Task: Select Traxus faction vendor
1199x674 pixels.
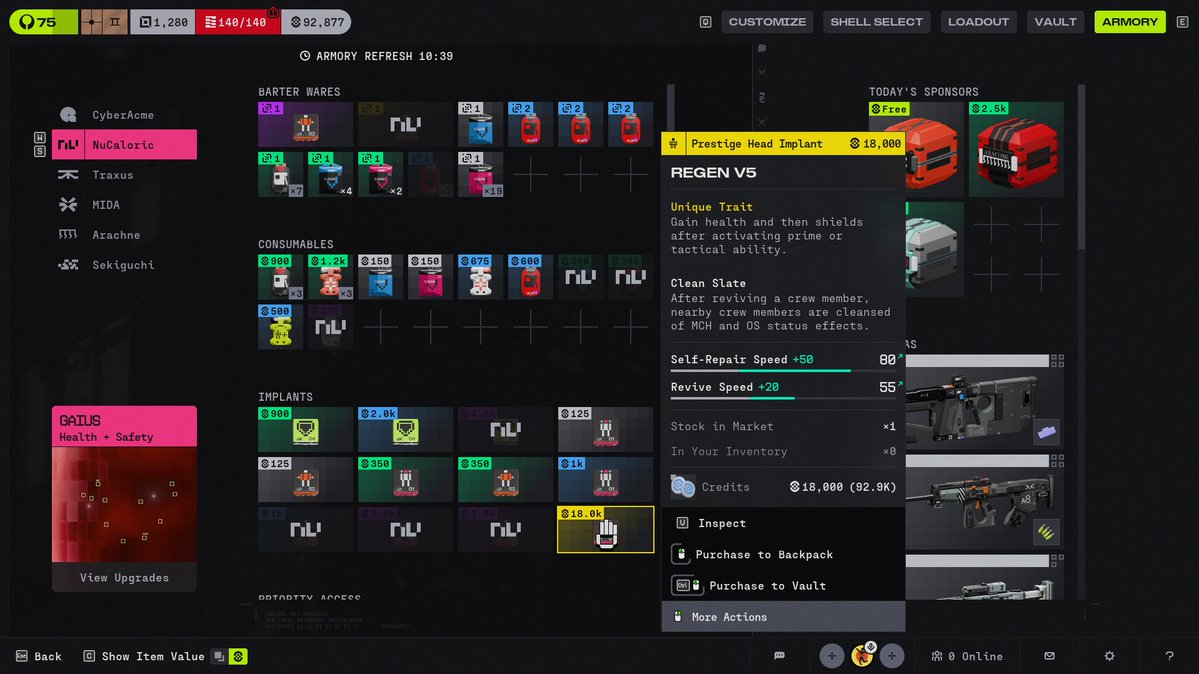Action: point(124,174)
